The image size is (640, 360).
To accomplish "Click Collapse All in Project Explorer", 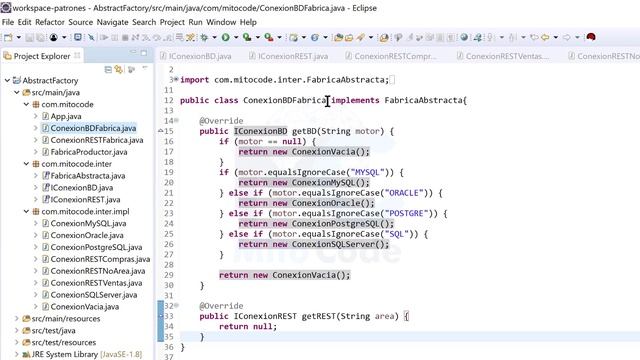I will [108, 69].
